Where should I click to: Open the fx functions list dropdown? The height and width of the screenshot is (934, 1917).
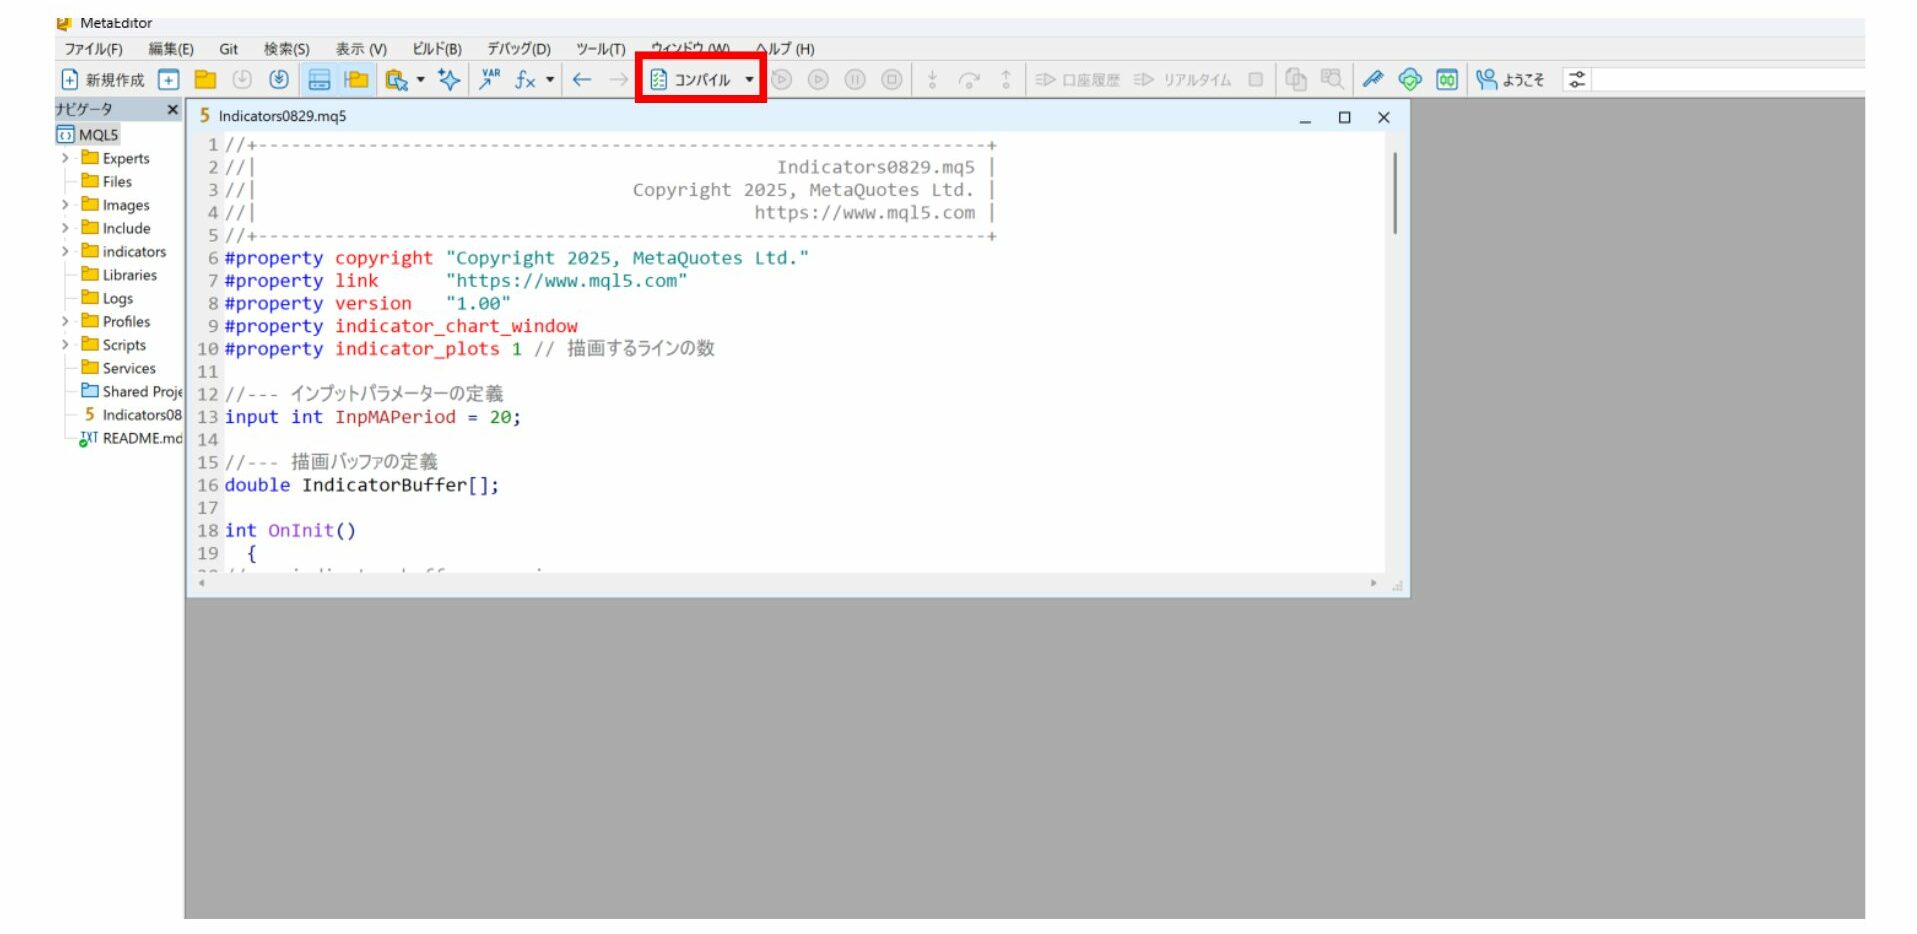[x=550, y=80]
